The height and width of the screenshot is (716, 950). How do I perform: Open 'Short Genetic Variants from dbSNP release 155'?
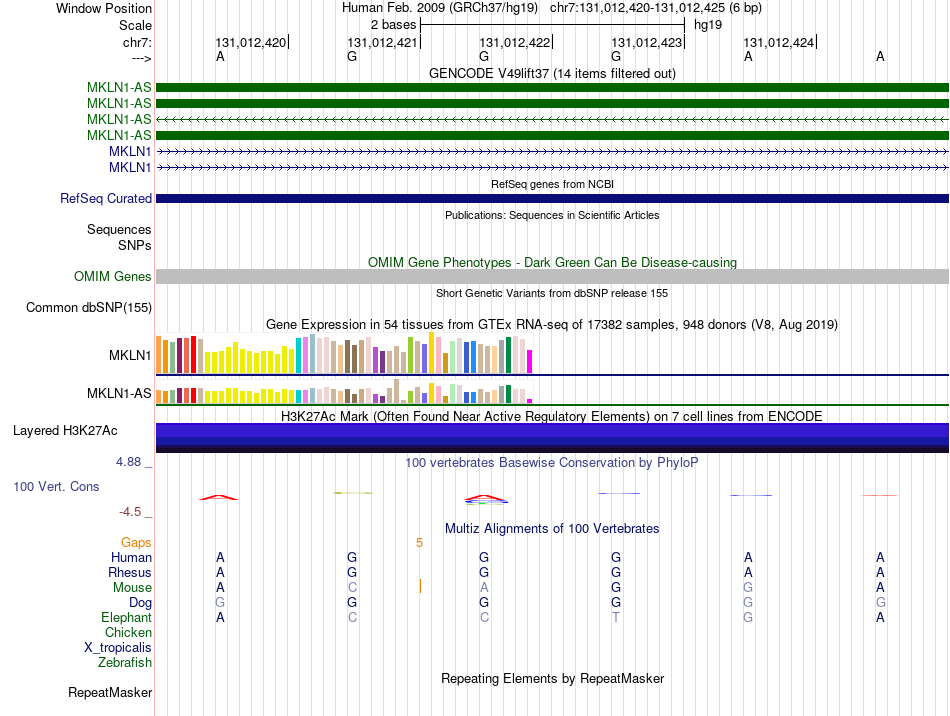coord(552,293)
